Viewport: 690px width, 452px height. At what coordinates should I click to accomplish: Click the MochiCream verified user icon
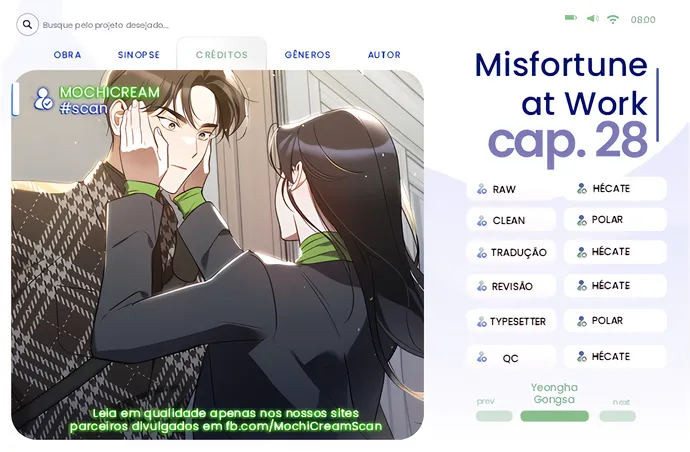[43, 99]
